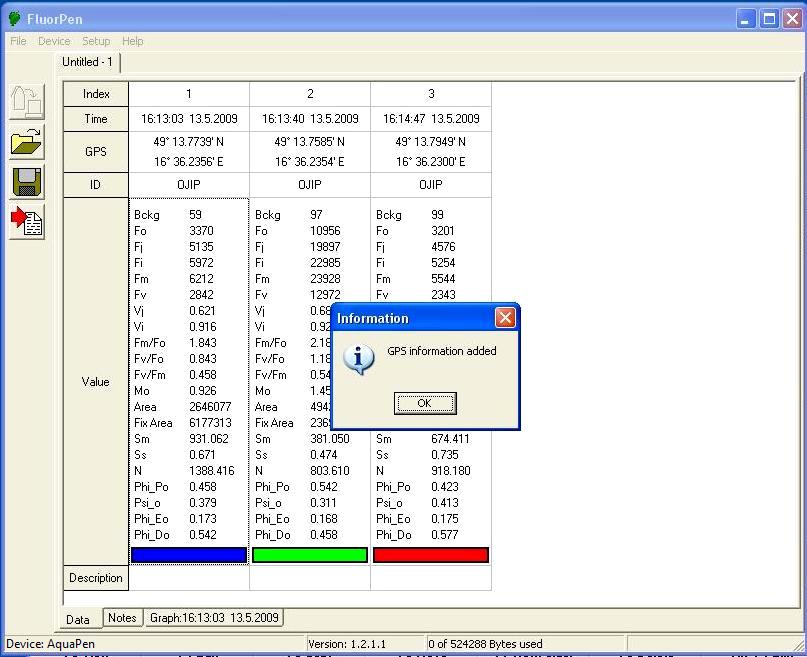Click Fm value 23928 in measurement 2

[325, 279]
